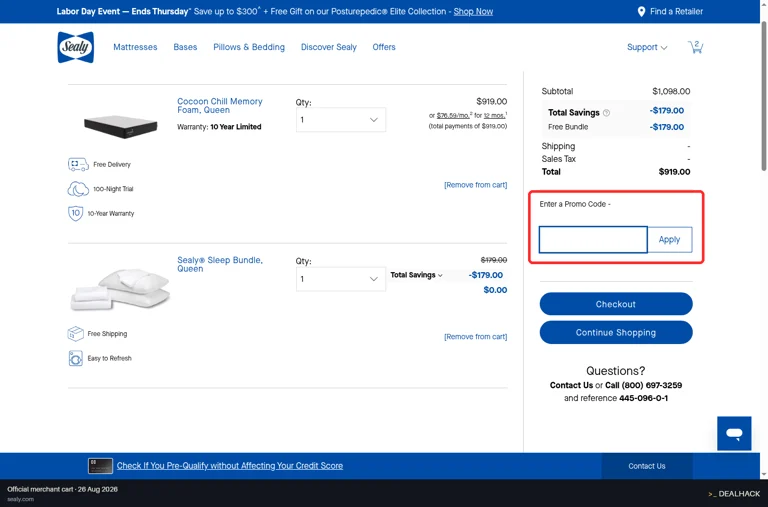
Task: Open the Mattresses menu
Action: click(x=135, y=47)
